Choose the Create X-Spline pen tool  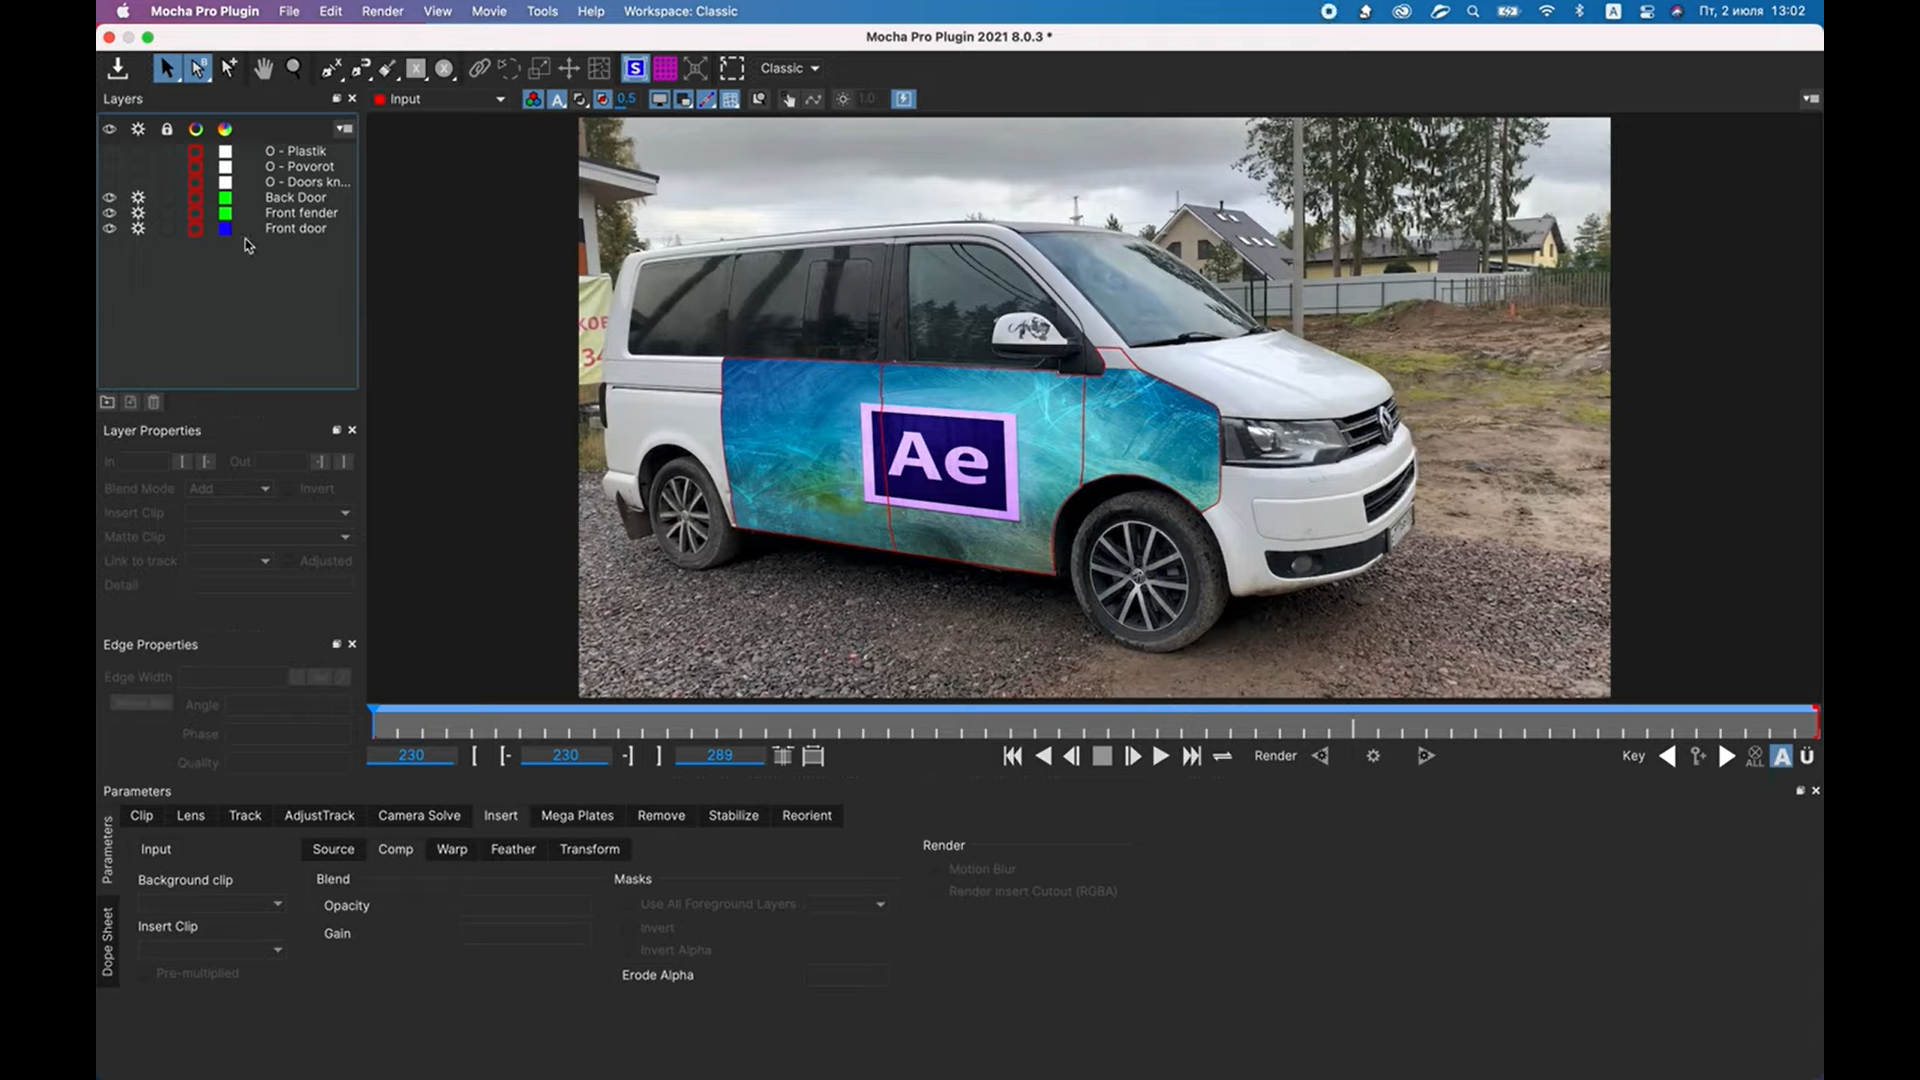coord(331,68)
